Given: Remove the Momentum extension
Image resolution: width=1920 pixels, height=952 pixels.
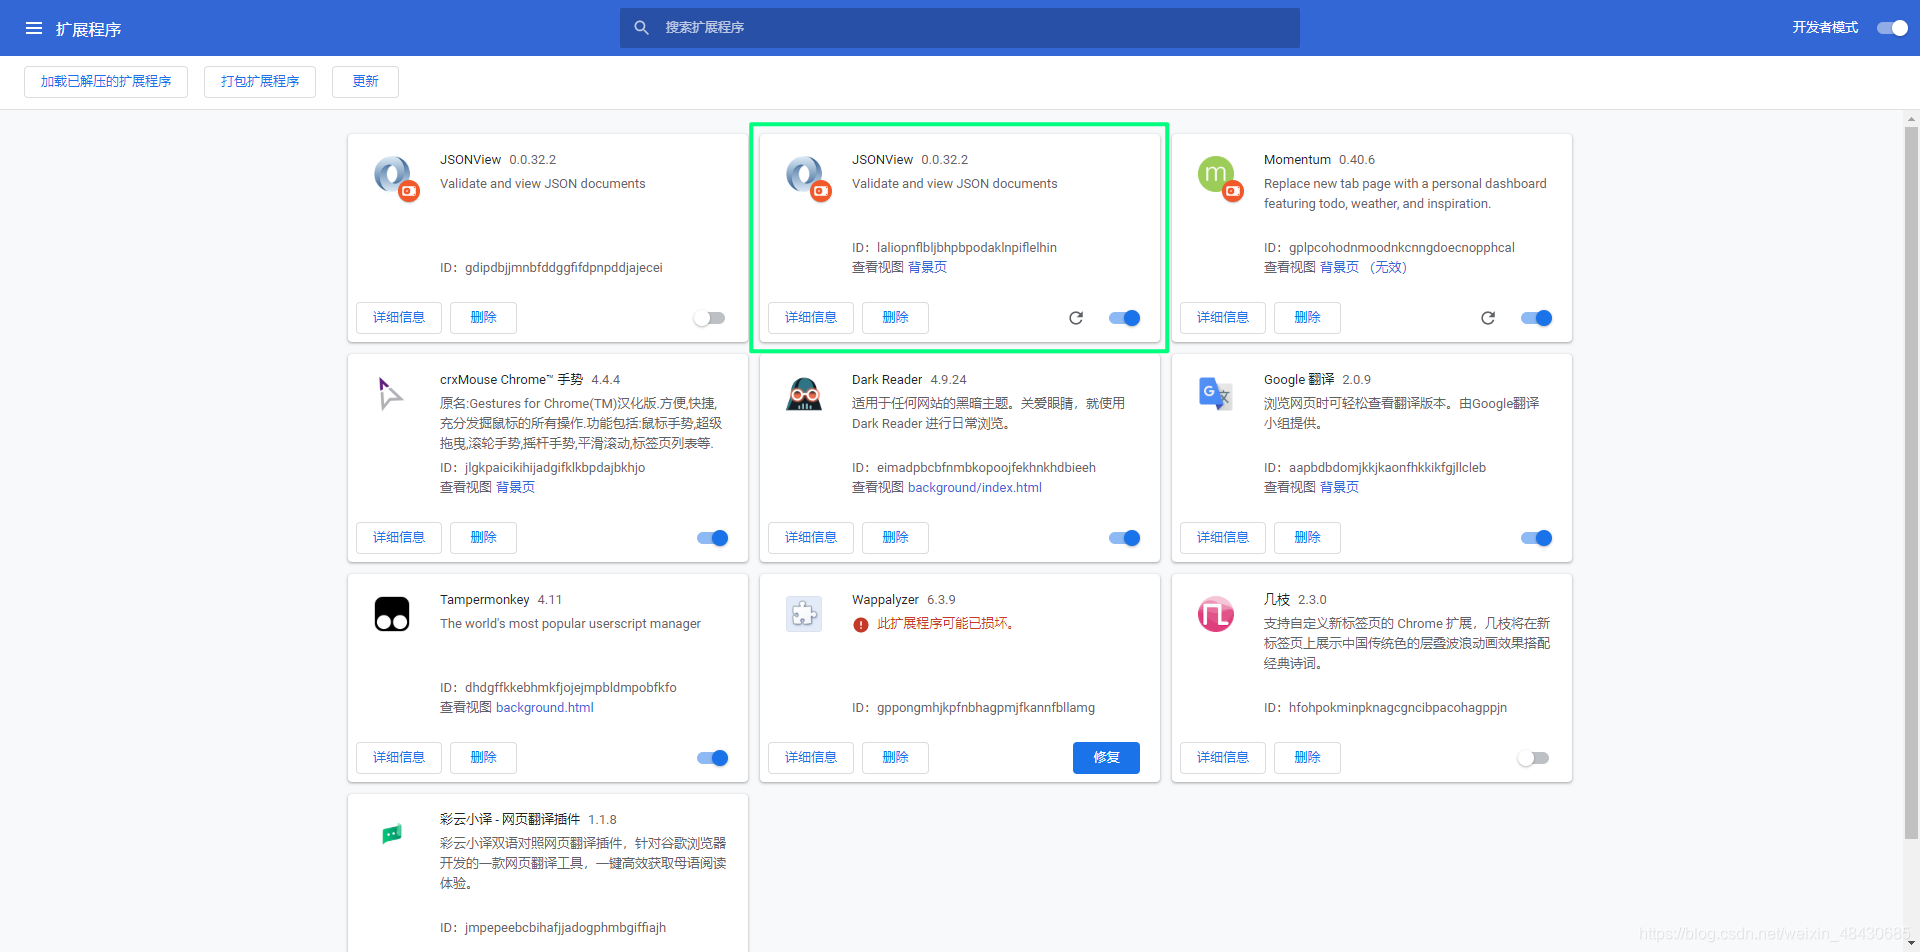Looking at the screenshot, I should click(1307, 318).
